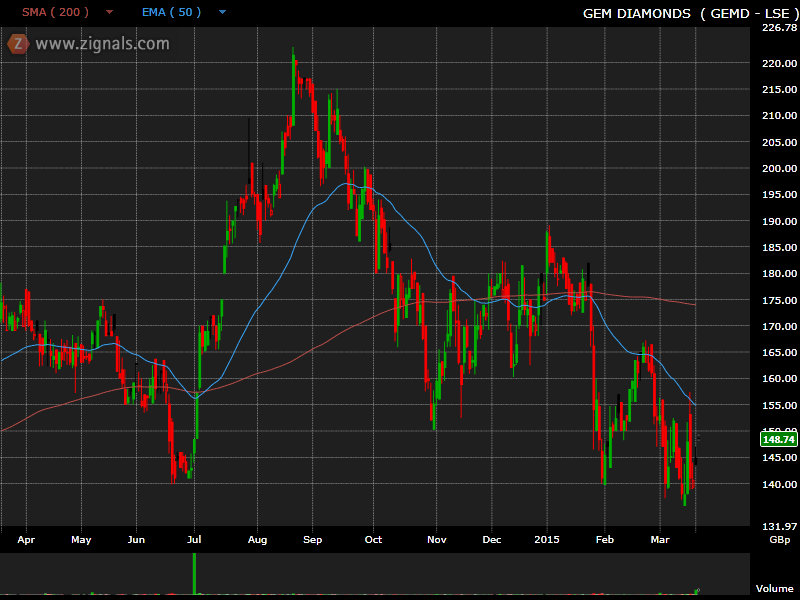Viewport: 800px width, 600px height.
Task: Select the Sep label on the time axis
Action: tap(311, 540)
